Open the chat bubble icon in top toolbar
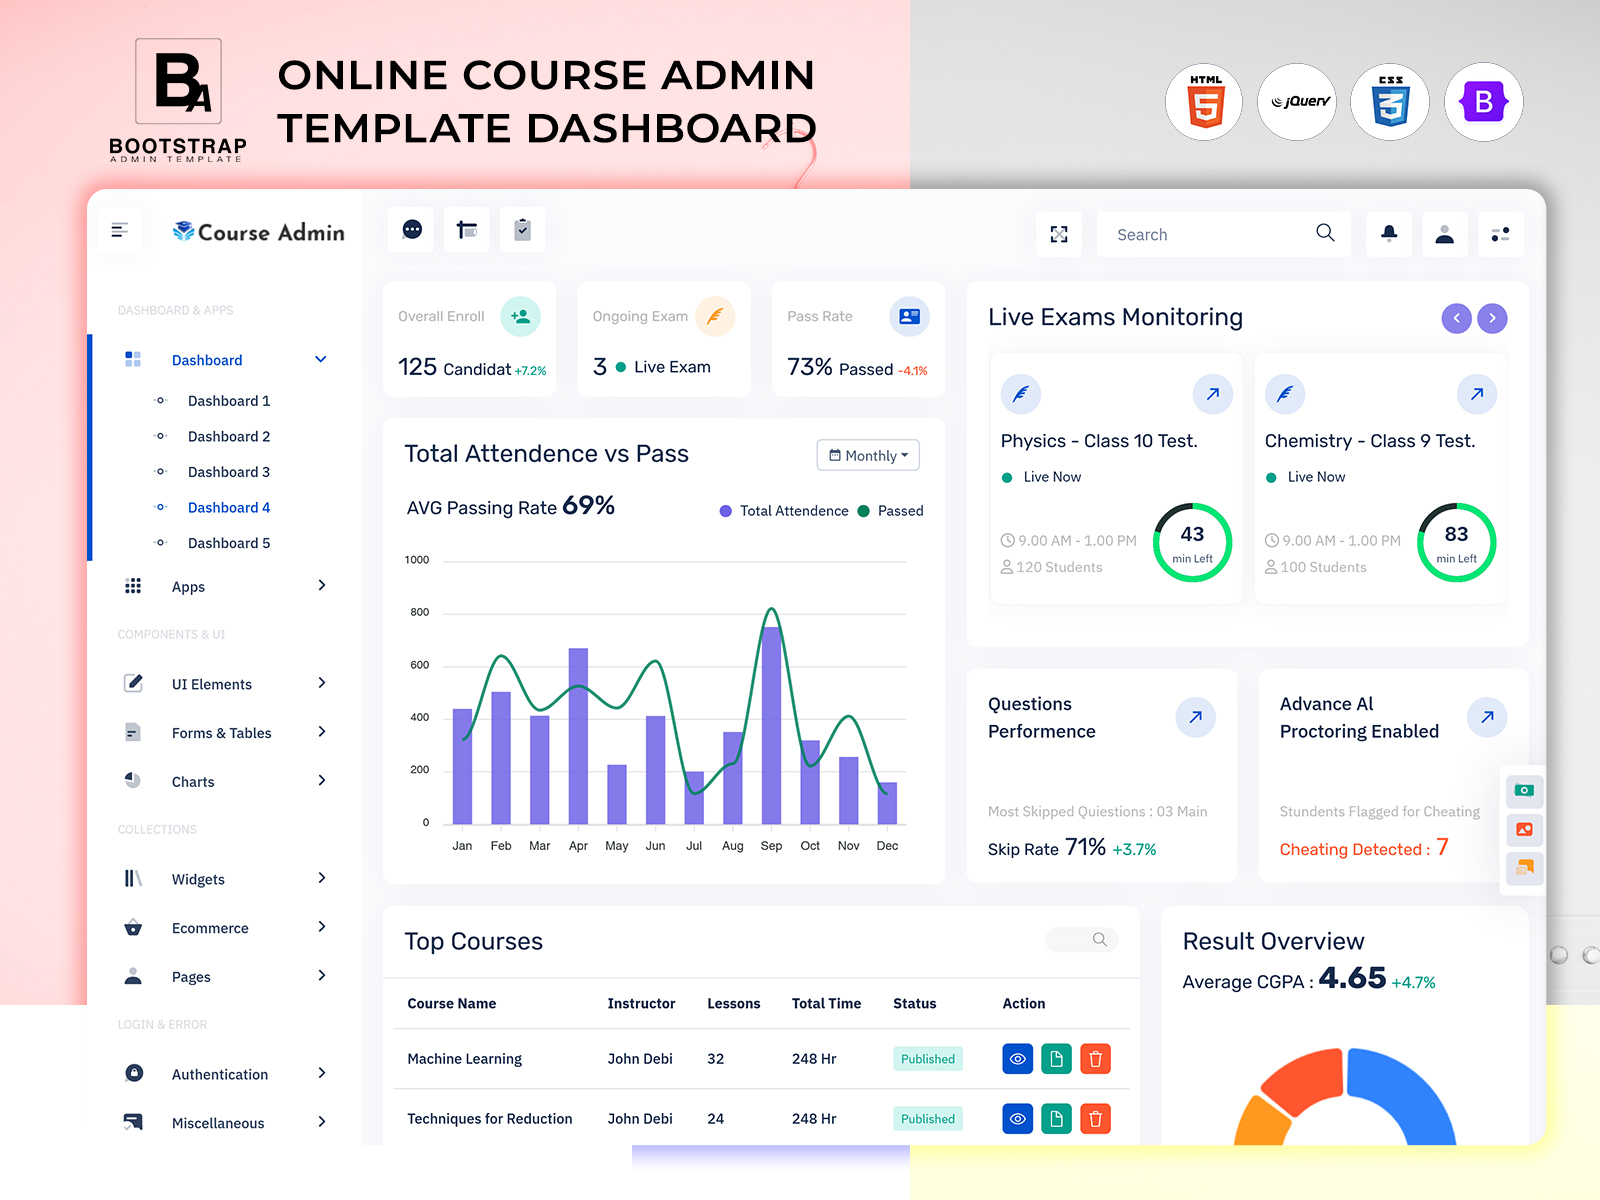 (x=412, y=230)
